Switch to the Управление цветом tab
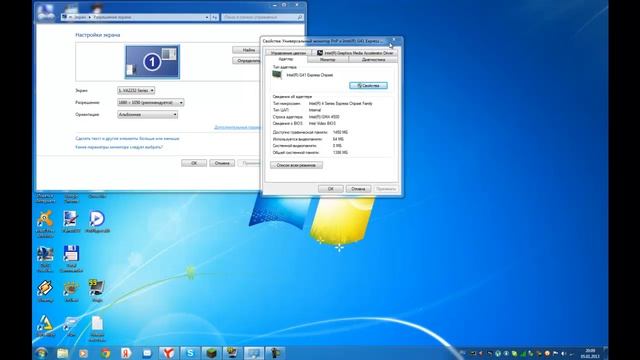Viewport: 640px width, 360px height. click(288, 53)
